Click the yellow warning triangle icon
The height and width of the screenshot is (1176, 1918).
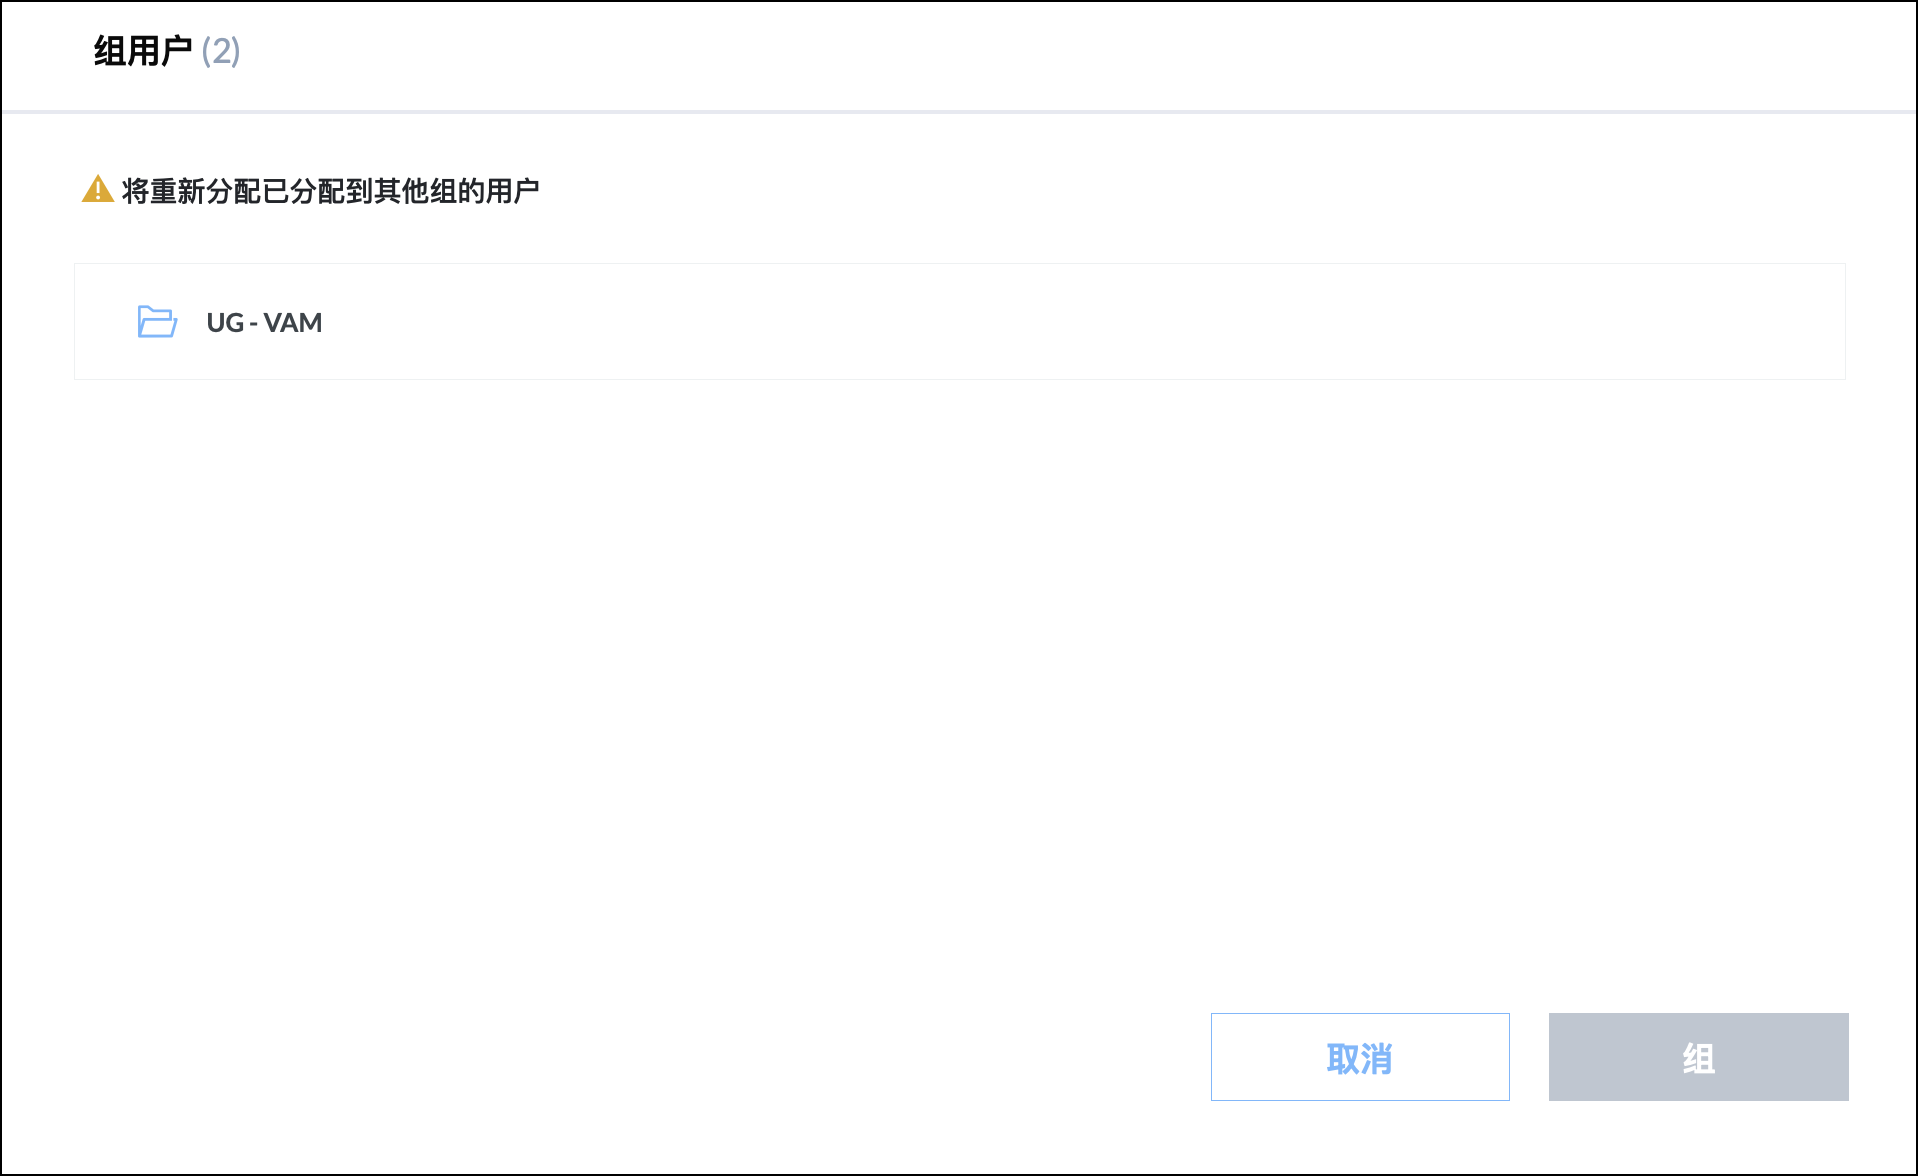(97, 189)
